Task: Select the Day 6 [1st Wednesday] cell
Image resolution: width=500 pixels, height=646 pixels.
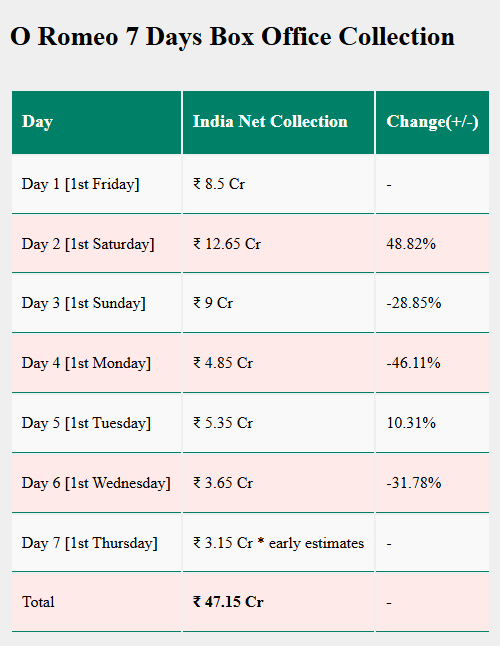Action: pos(96,483)
